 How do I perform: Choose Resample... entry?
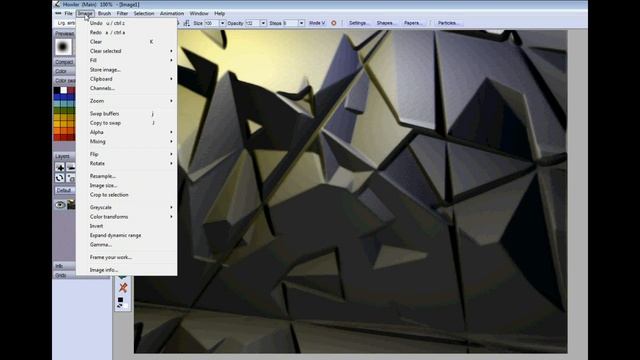pyautogui.click(x=127, y=176)
